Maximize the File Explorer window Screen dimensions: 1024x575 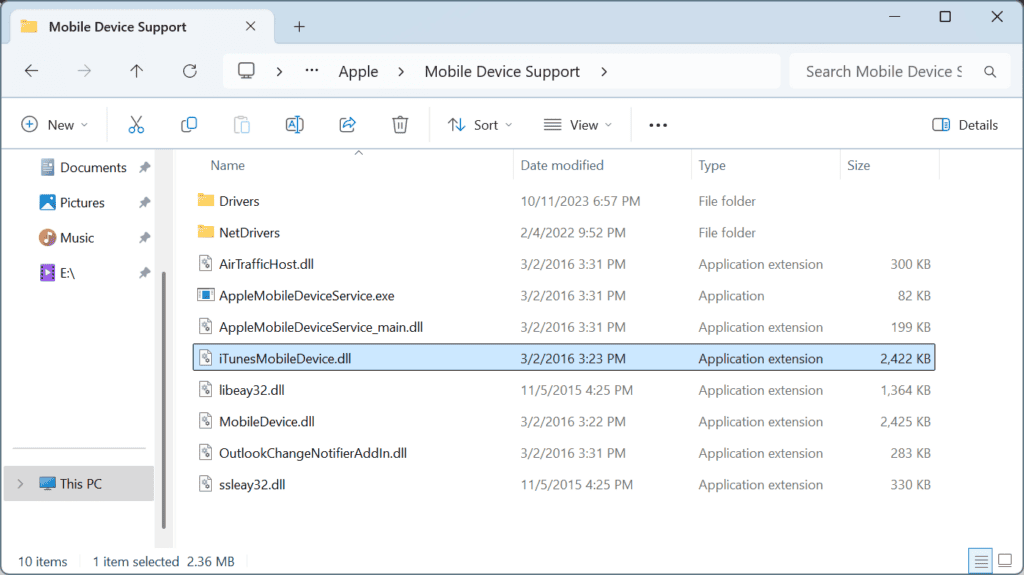coord(945,17)
